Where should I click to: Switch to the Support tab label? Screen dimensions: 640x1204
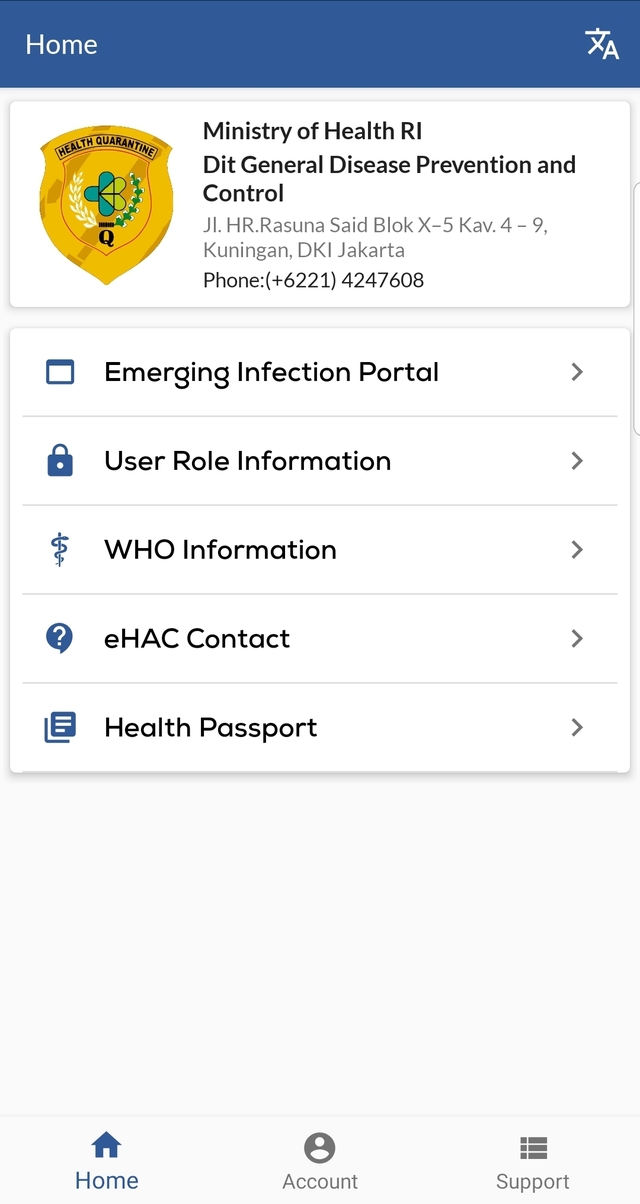click(x=533, y=1182)
